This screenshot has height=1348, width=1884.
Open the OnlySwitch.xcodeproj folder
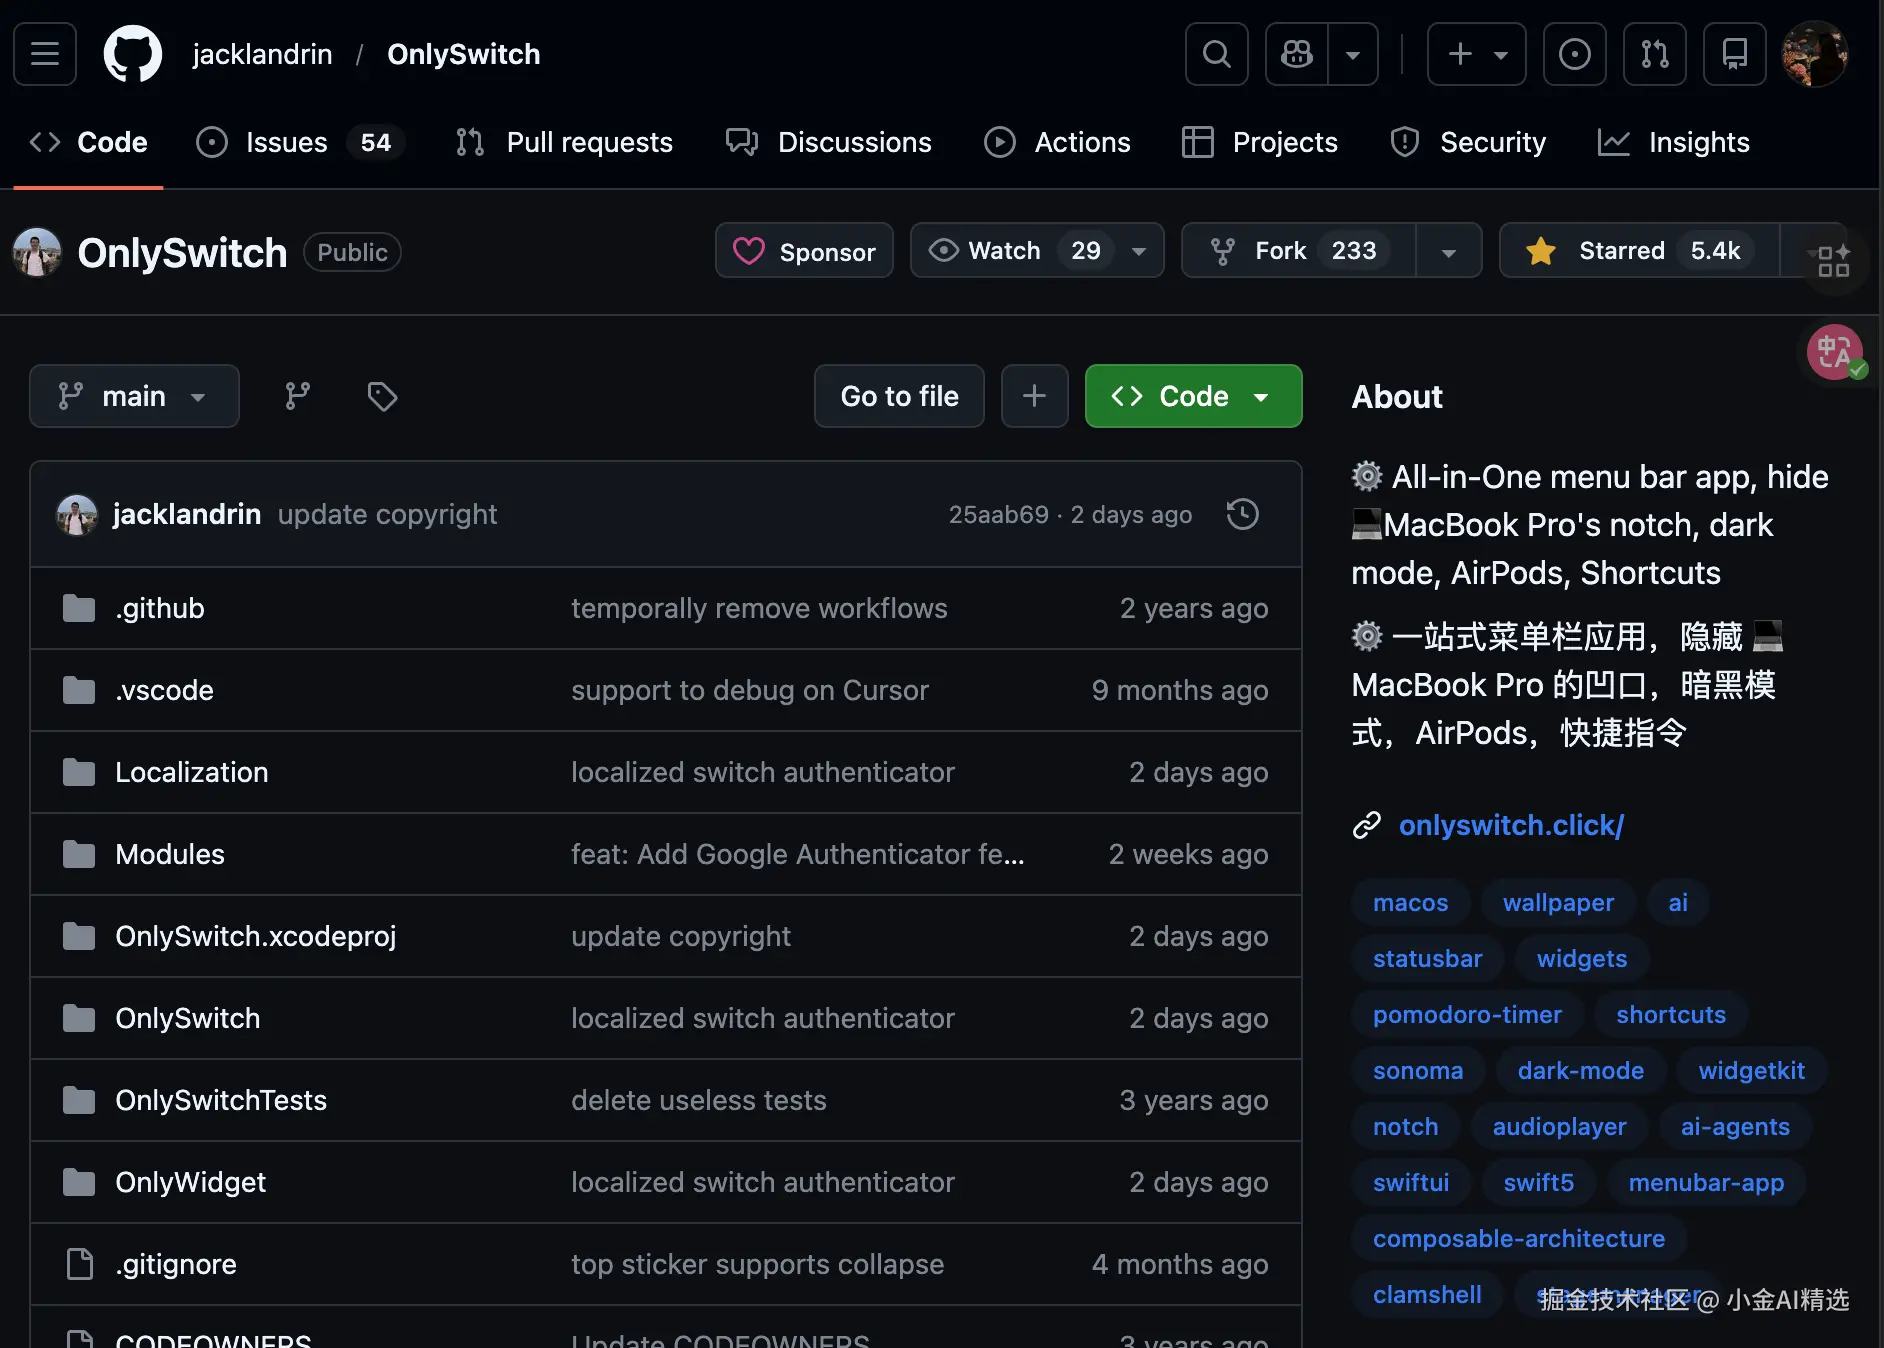[x=256, y=936]
